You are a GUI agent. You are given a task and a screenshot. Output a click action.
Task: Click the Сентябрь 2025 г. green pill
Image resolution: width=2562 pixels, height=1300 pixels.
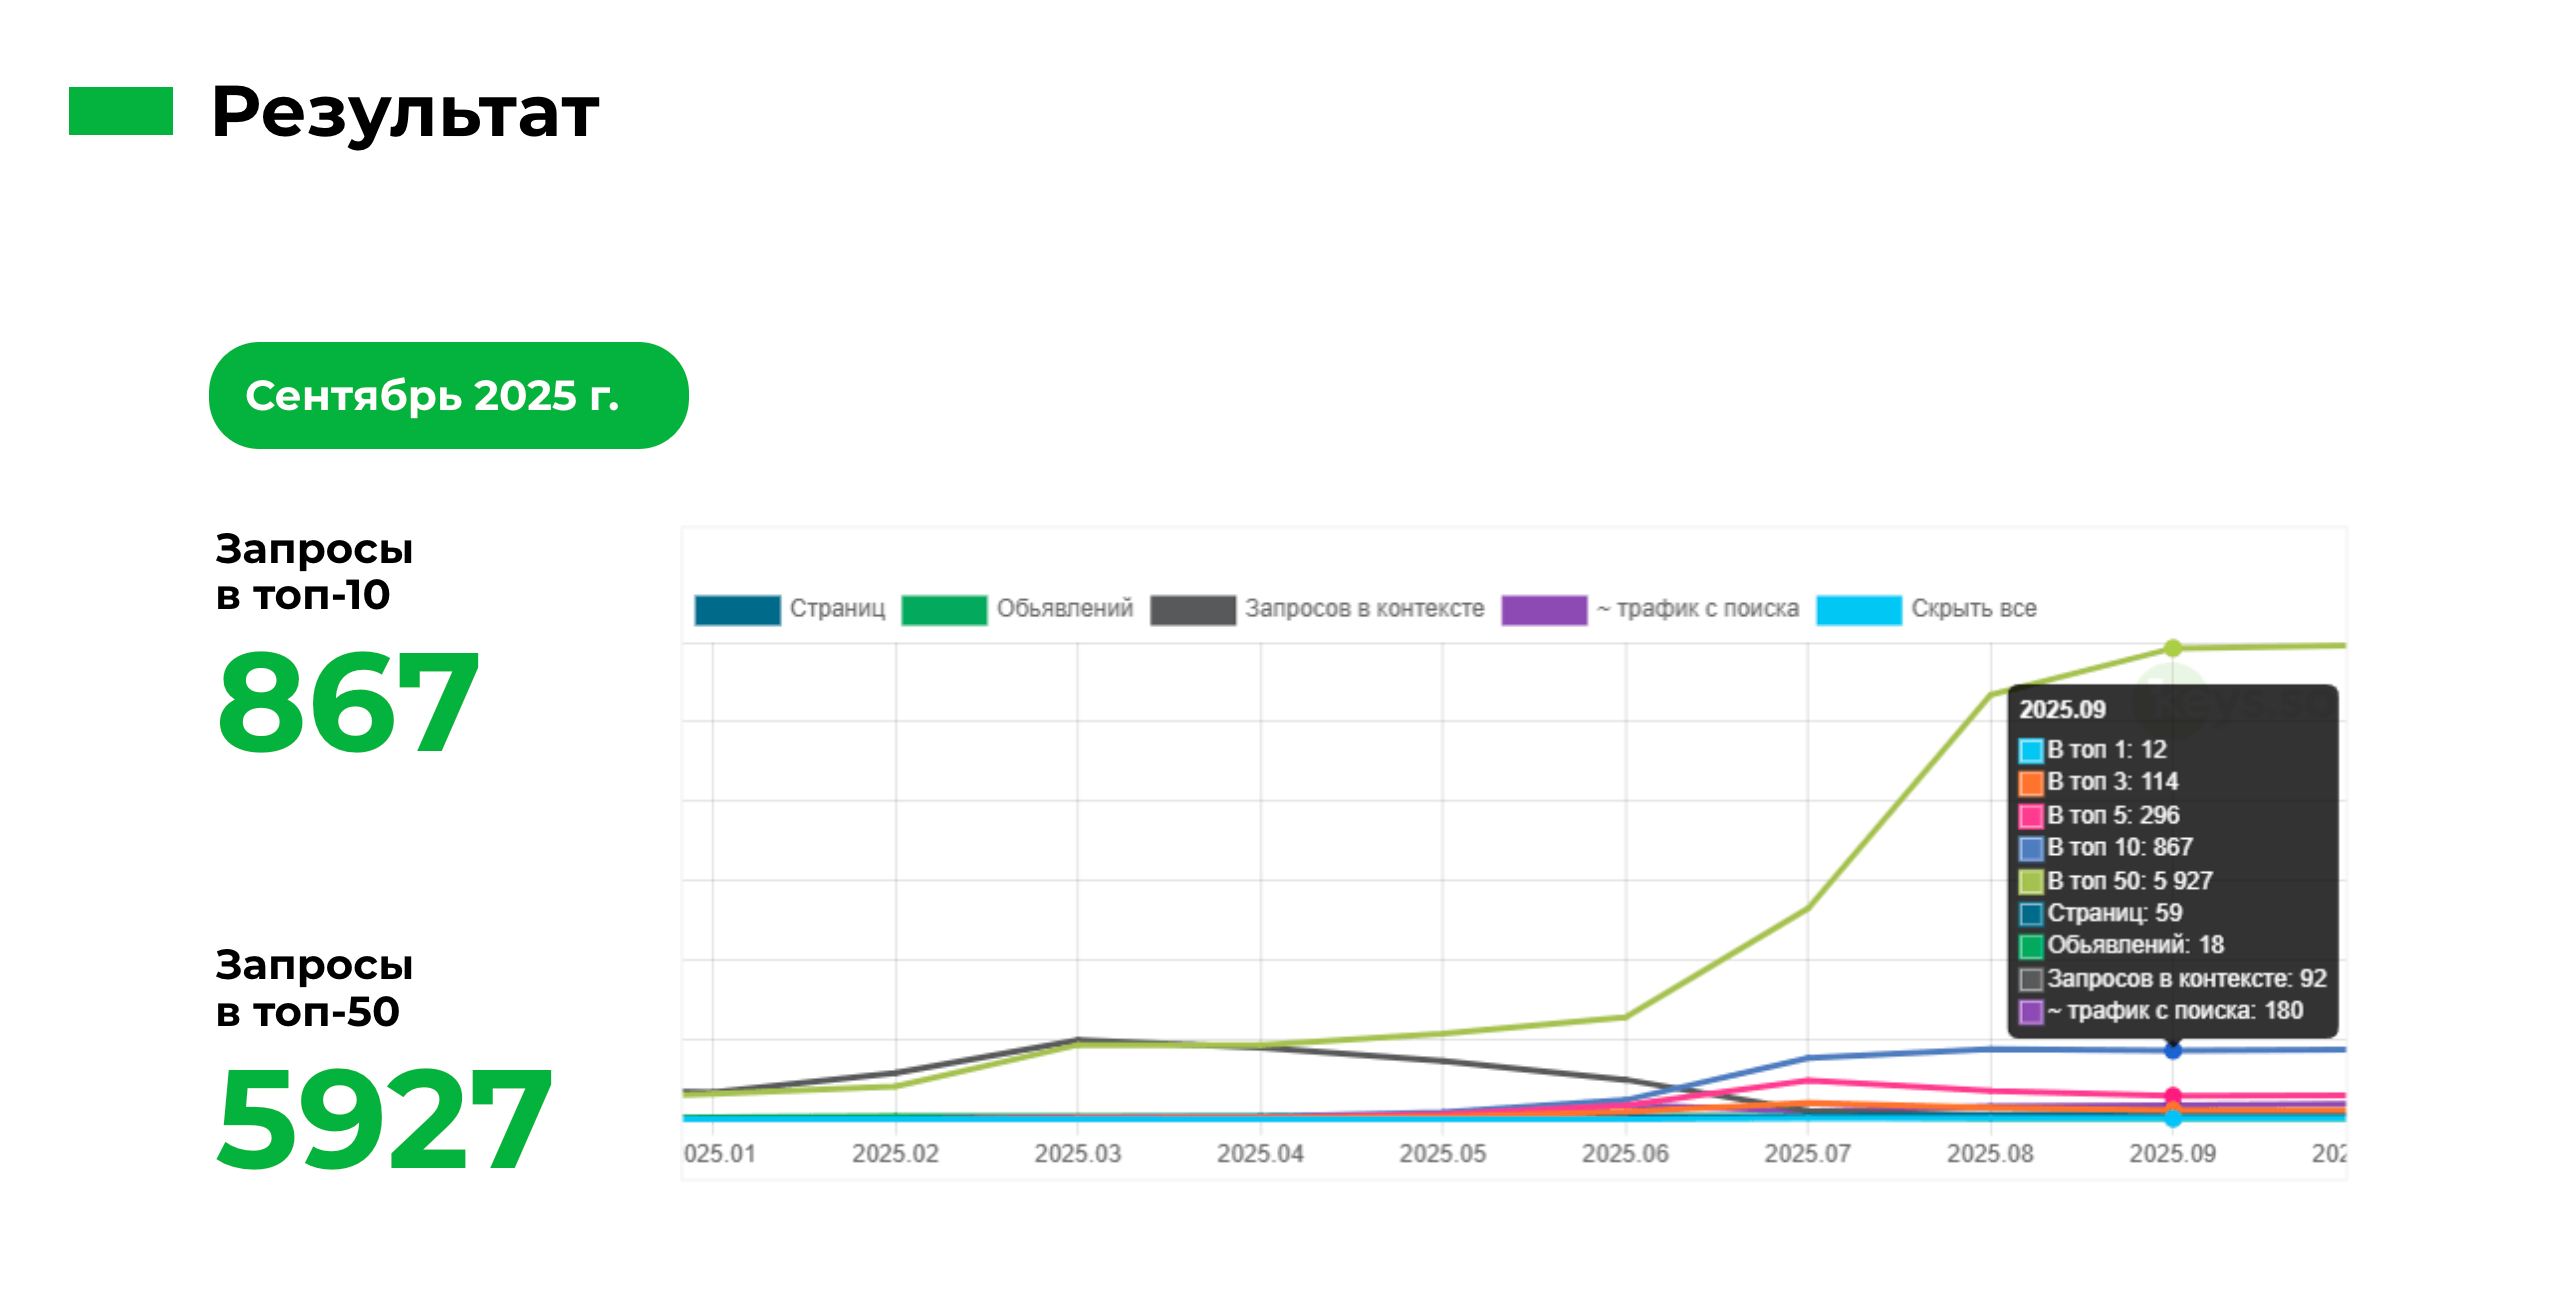click(x=448, y=395)
